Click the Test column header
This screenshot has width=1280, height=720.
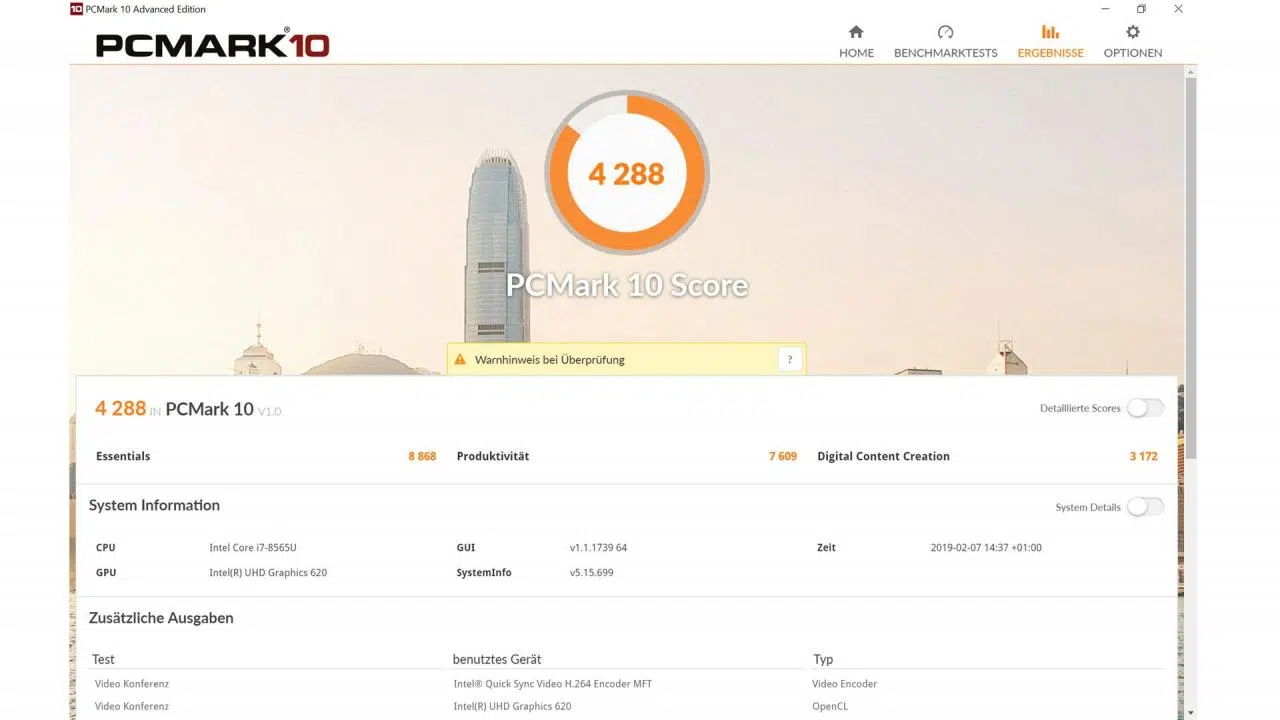(103, 659)
